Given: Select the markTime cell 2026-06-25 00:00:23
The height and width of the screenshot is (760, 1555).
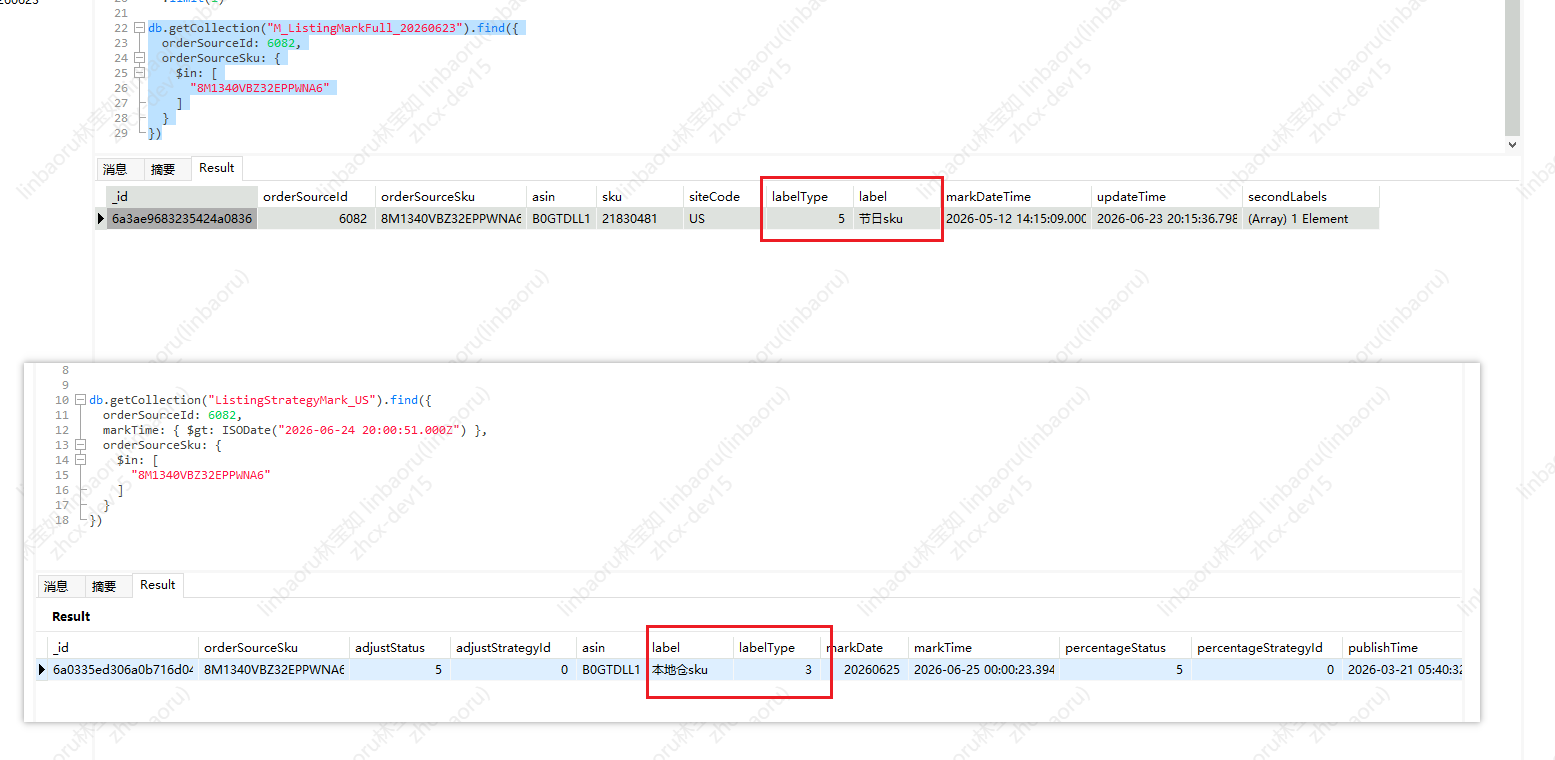Looking at the screenshot, I should pos(984,670).
